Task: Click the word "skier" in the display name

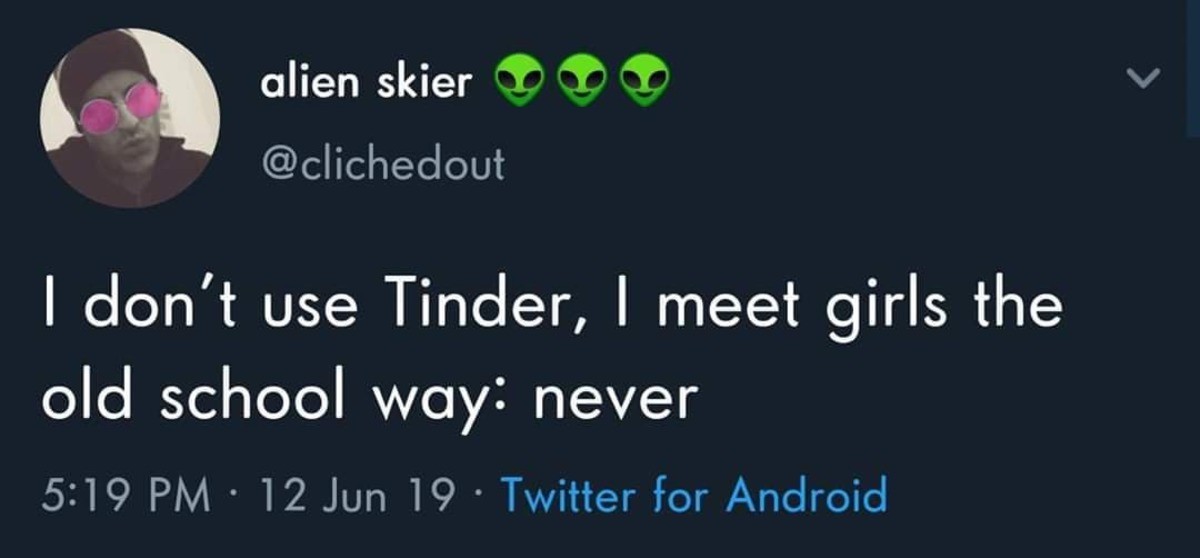Action: (423, 84)
